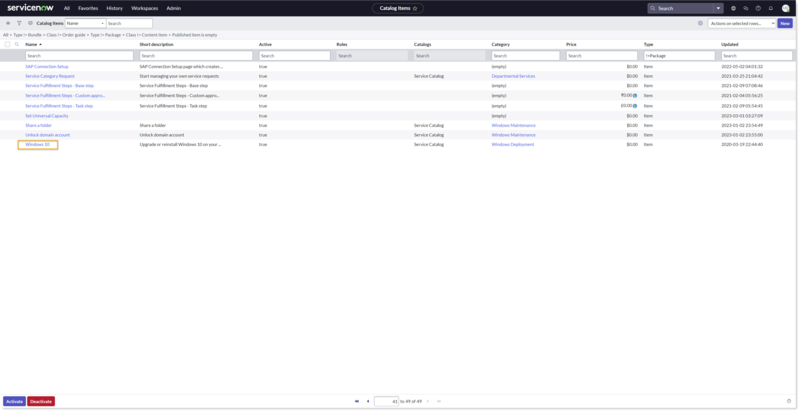This screenshot has width=800, height=412.
Task: Open Set Universal Capacity item
Action: tap(46, 116)
